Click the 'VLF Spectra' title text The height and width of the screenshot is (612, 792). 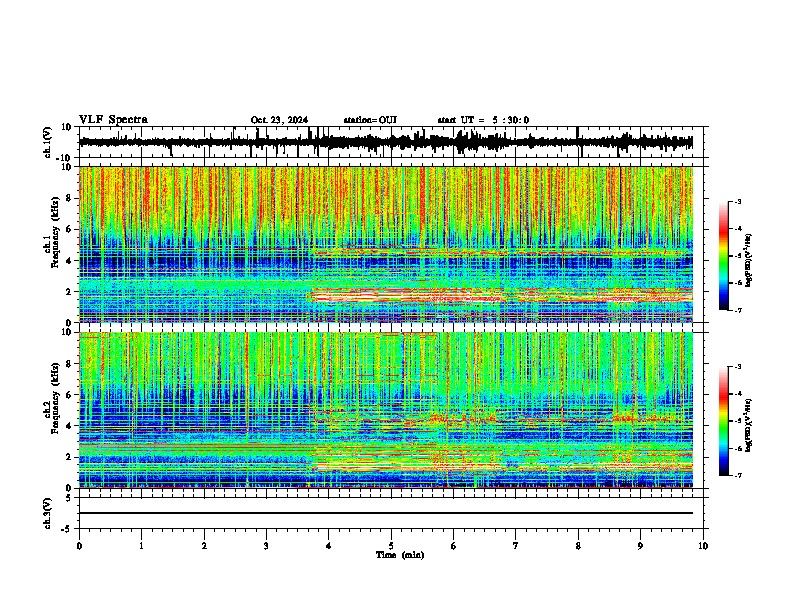[x=113, y=120]
